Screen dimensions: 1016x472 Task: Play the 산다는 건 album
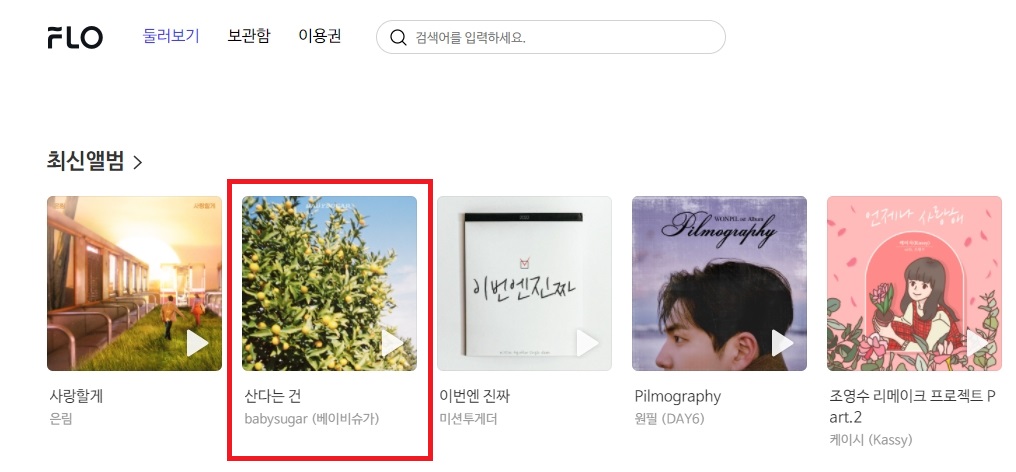[392, 344]
